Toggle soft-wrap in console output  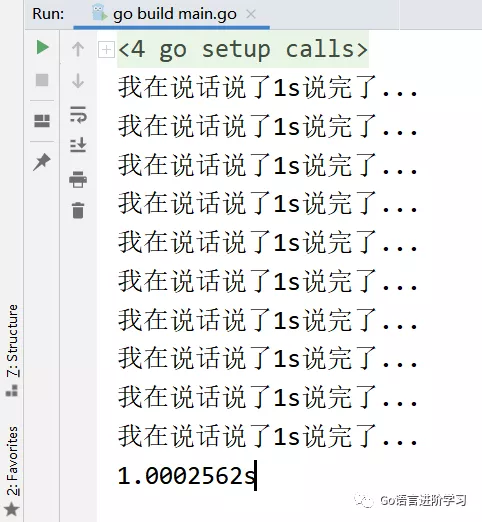pyautogui.click(x=78, y=114)
